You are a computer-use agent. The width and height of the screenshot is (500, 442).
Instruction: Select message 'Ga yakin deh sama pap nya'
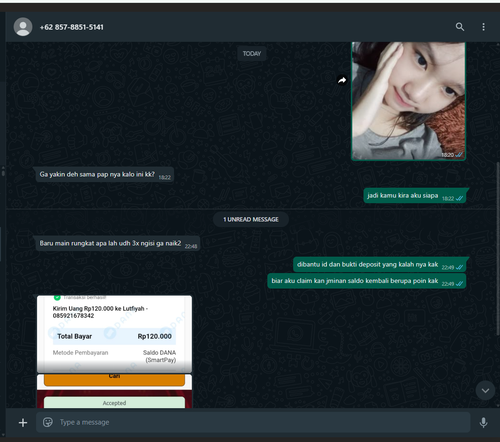point(104,175)
